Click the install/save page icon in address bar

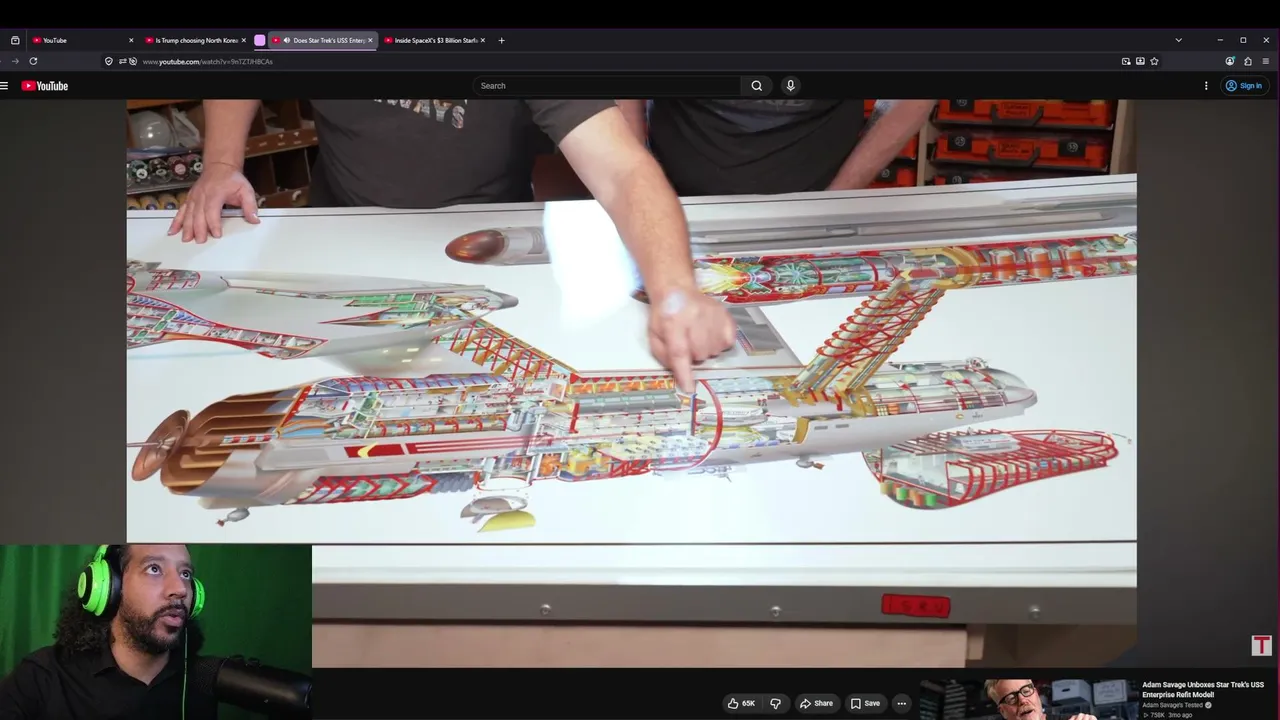point(1140,61)
